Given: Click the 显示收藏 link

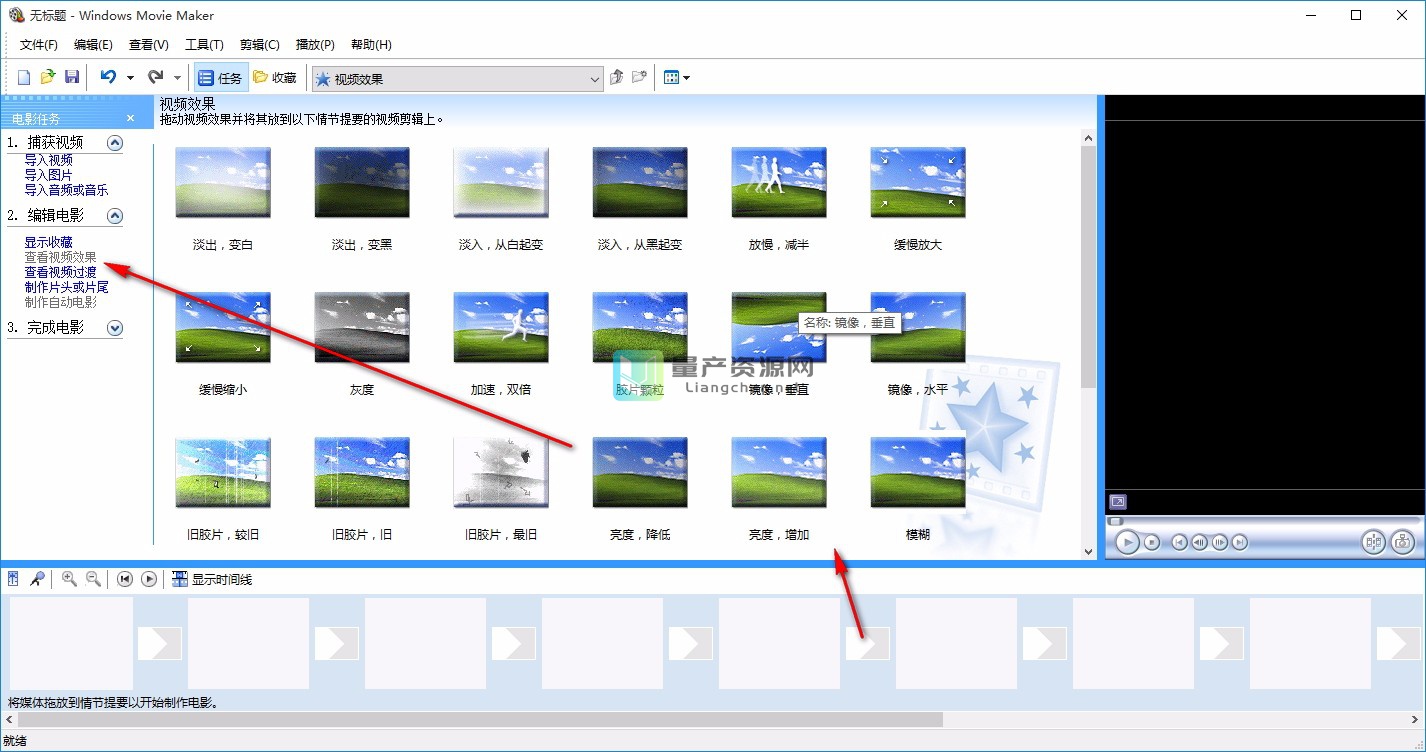Looking at the screenshot, I should coord(48,242).
